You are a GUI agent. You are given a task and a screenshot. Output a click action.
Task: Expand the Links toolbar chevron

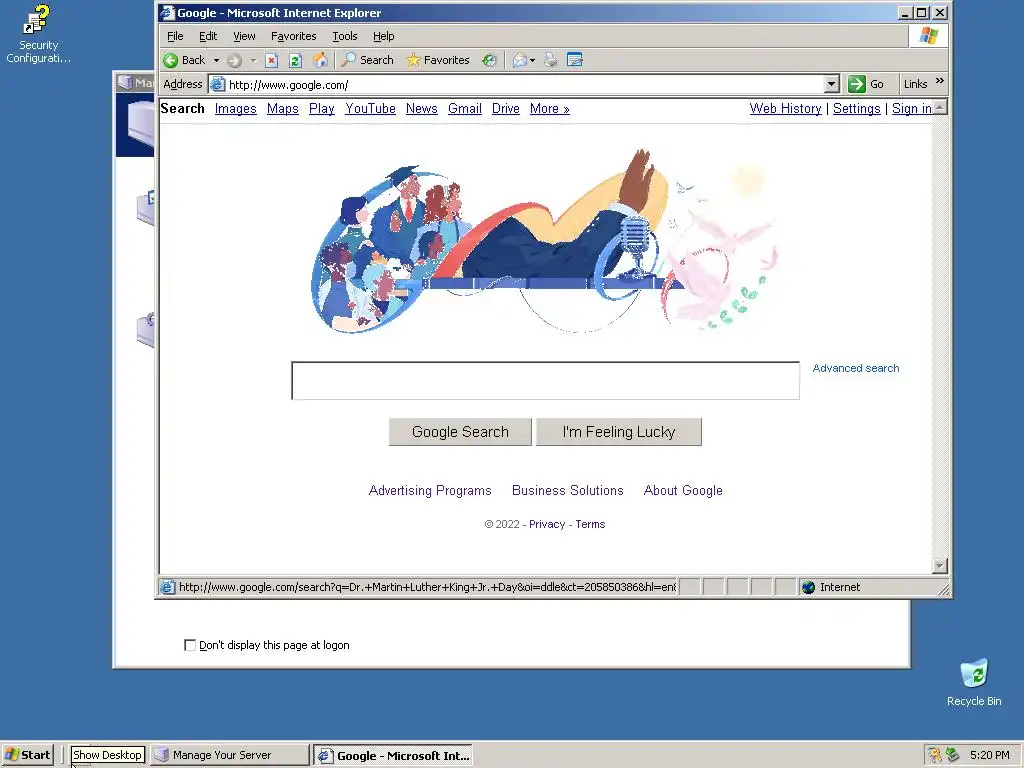click(x=940, y=81)
